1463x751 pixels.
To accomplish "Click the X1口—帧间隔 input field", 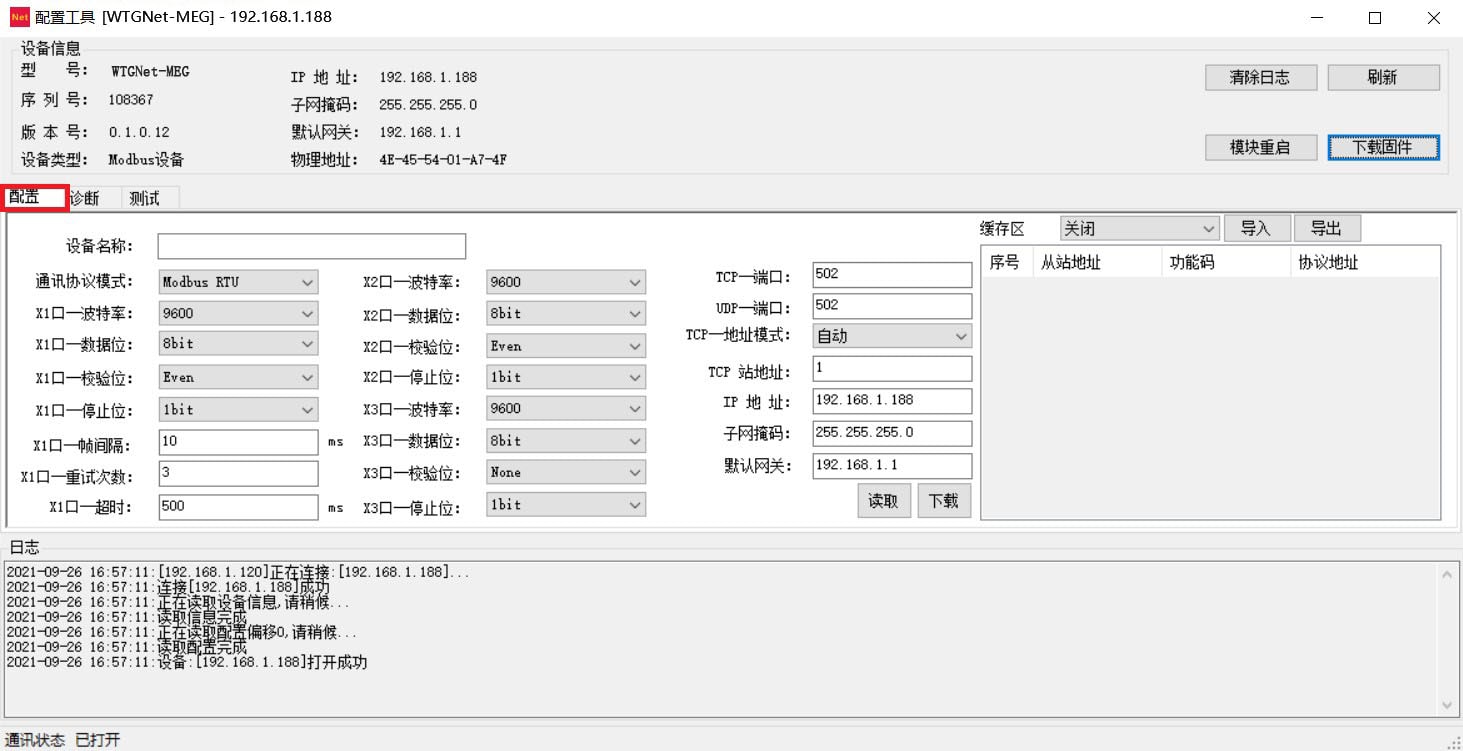I will pos(238,441).
